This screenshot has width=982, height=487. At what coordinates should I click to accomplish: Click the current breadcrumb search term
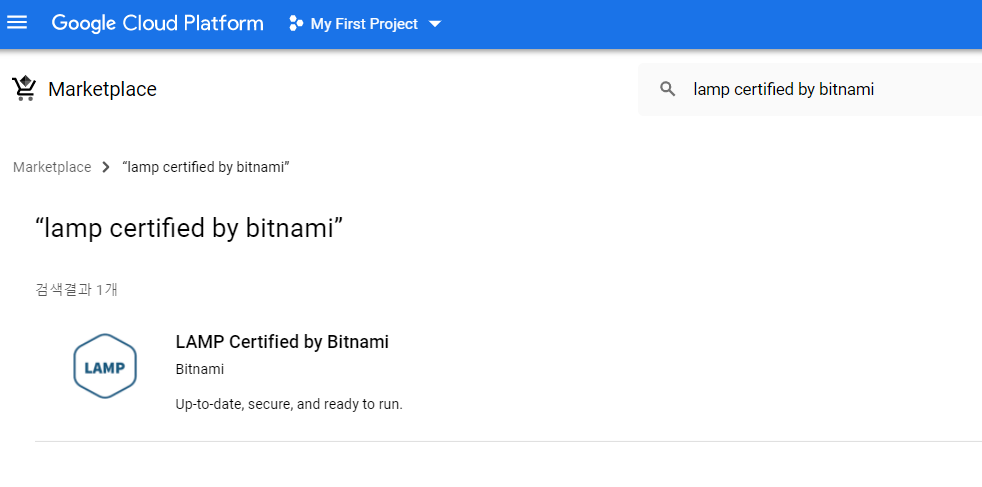point(205,167)
